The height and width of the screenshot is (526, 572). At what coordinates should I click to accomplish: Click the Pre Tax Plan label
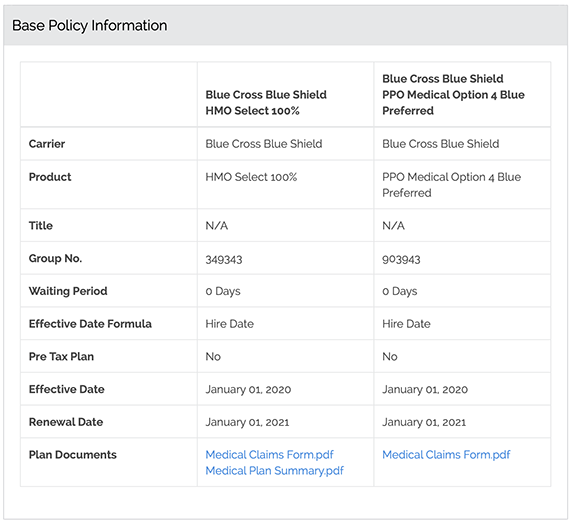tap(61, 356)
